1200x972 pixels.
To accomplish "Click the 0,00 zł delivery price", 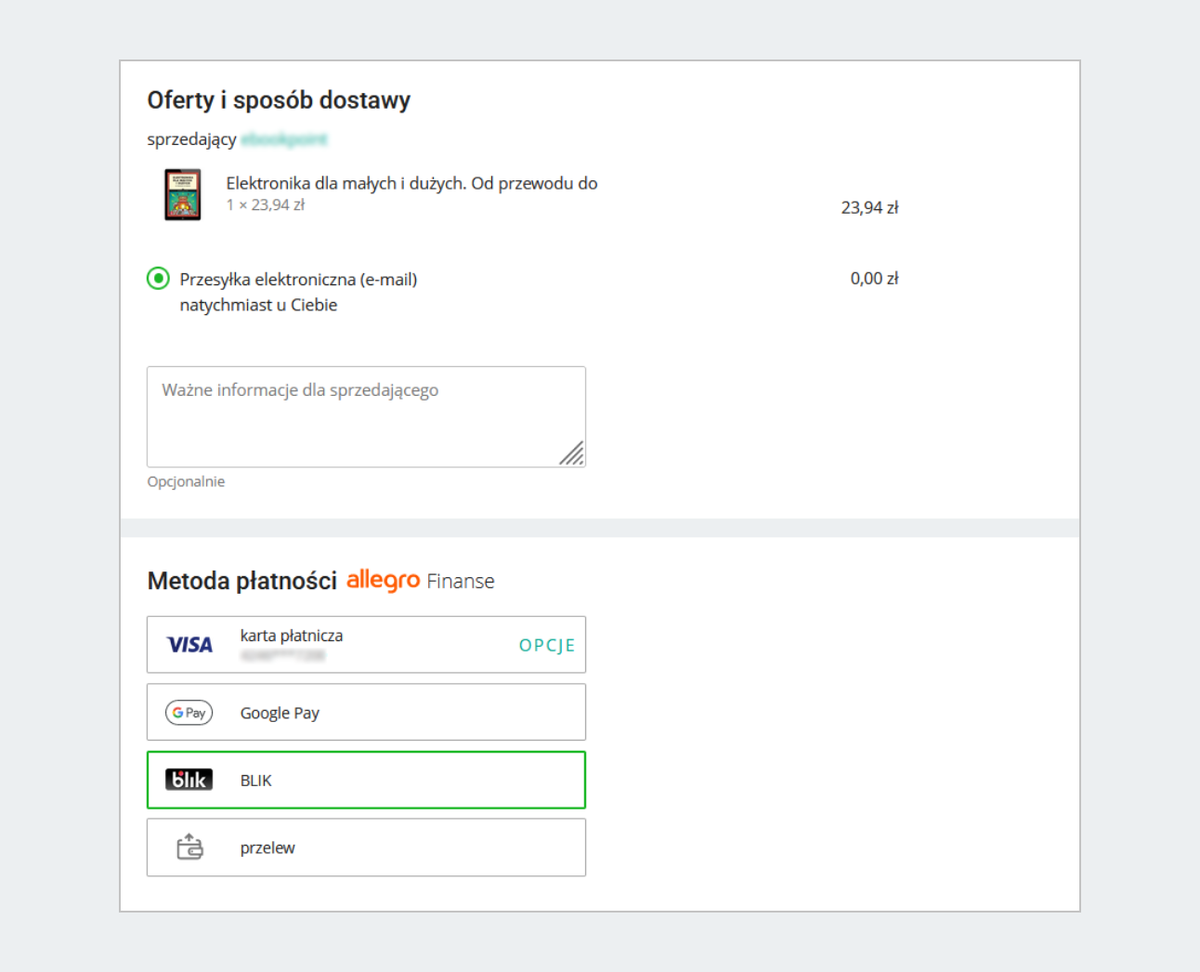I will [x=874, y=279].
